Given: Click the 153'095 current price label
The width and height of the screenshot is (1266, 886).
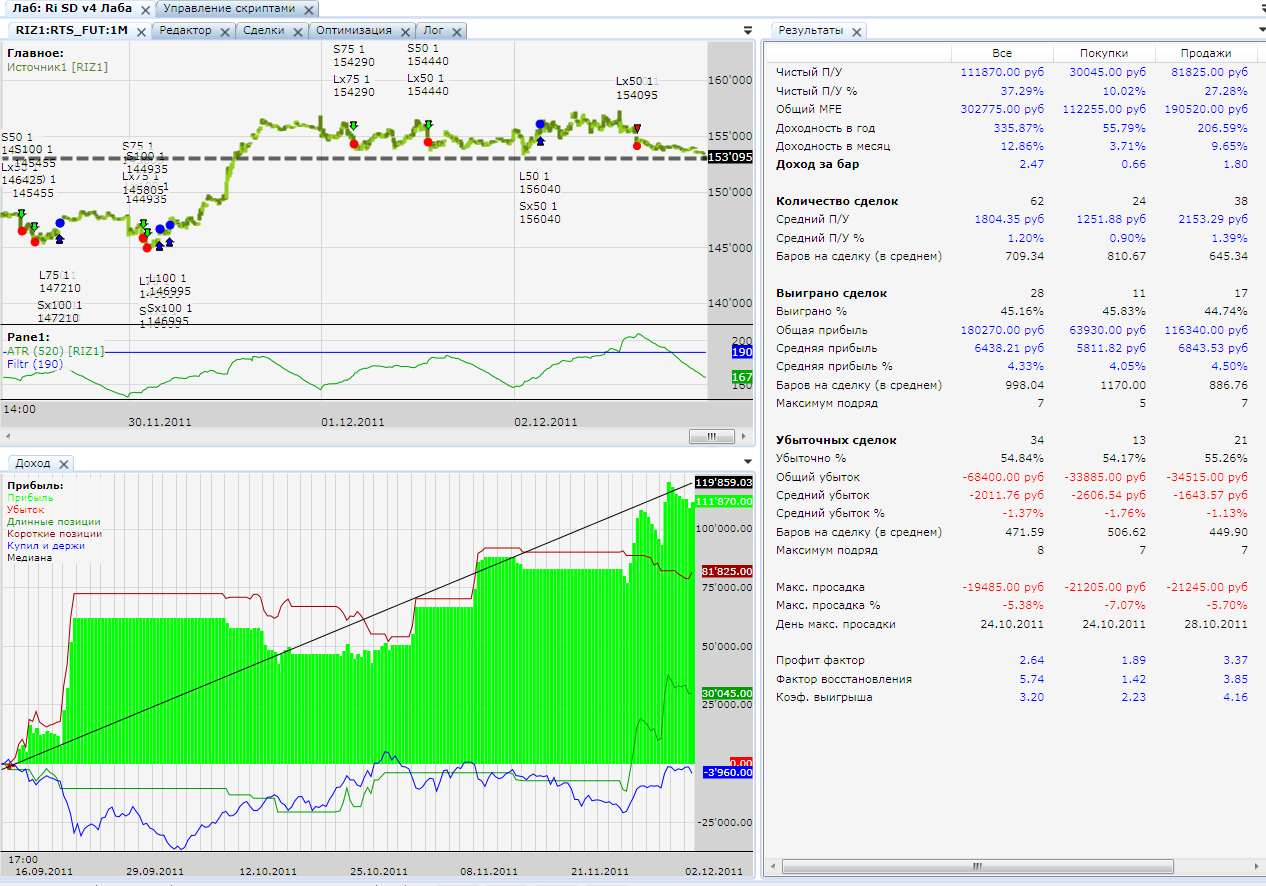Looking at the screenshot, I should 729,157.
